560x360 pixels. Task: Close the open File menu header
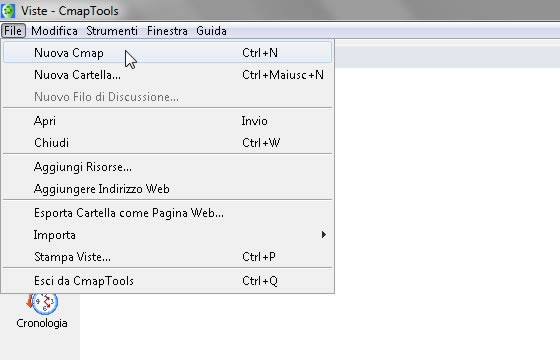point(13,31)
